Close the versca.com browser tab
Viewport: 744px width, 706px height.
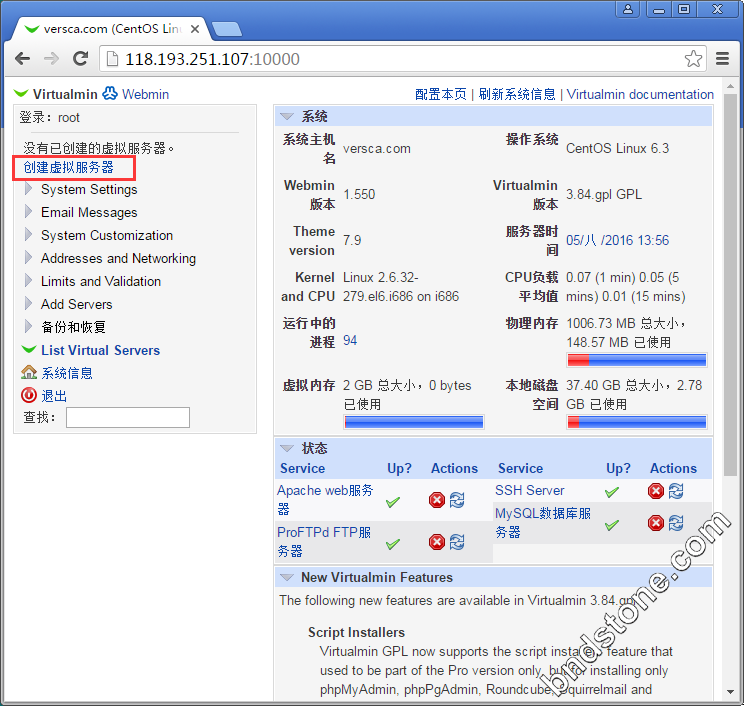pyautogui.click(x=194, y=29)
